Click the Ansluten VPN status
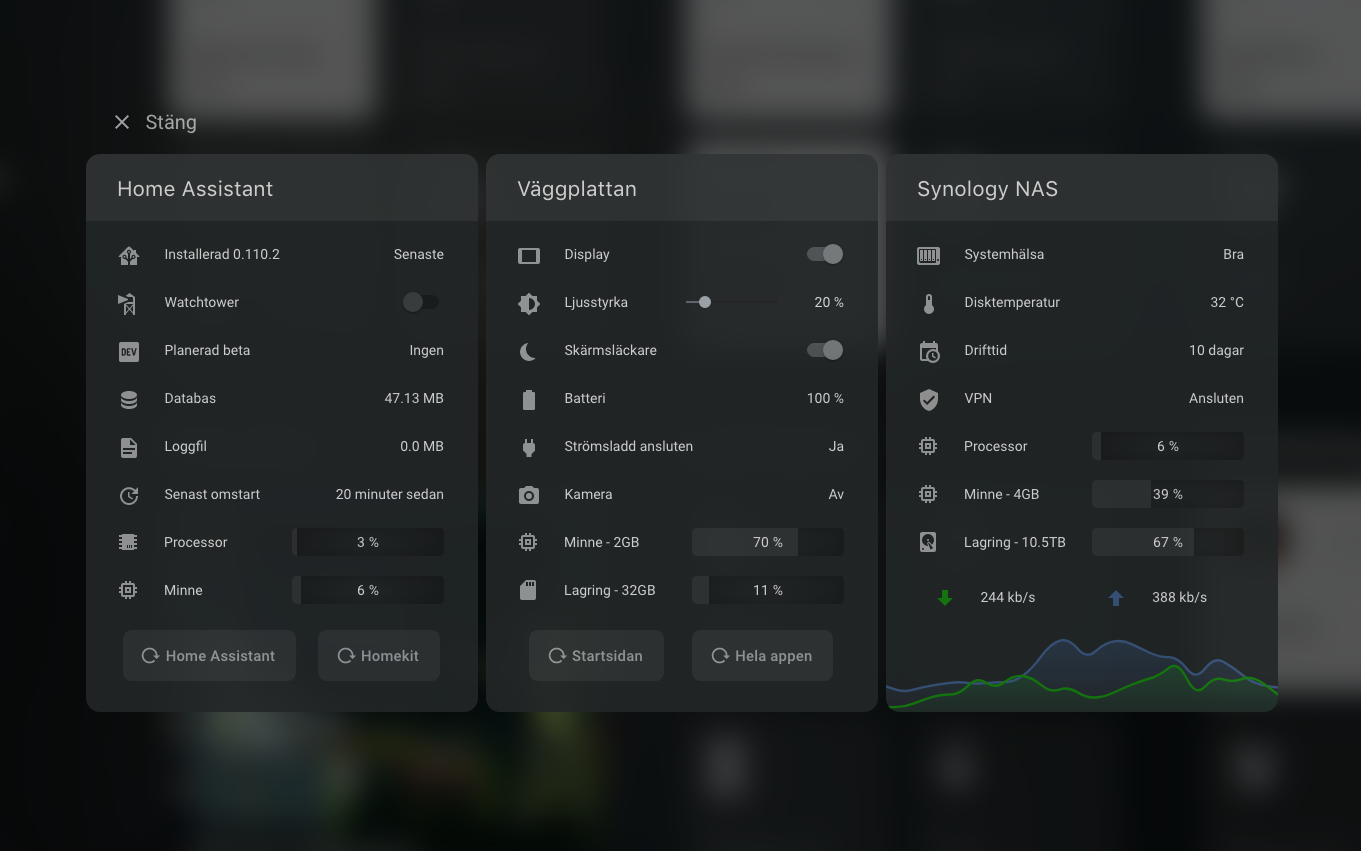This screenshot has height=851, width=1361. 1216,398
